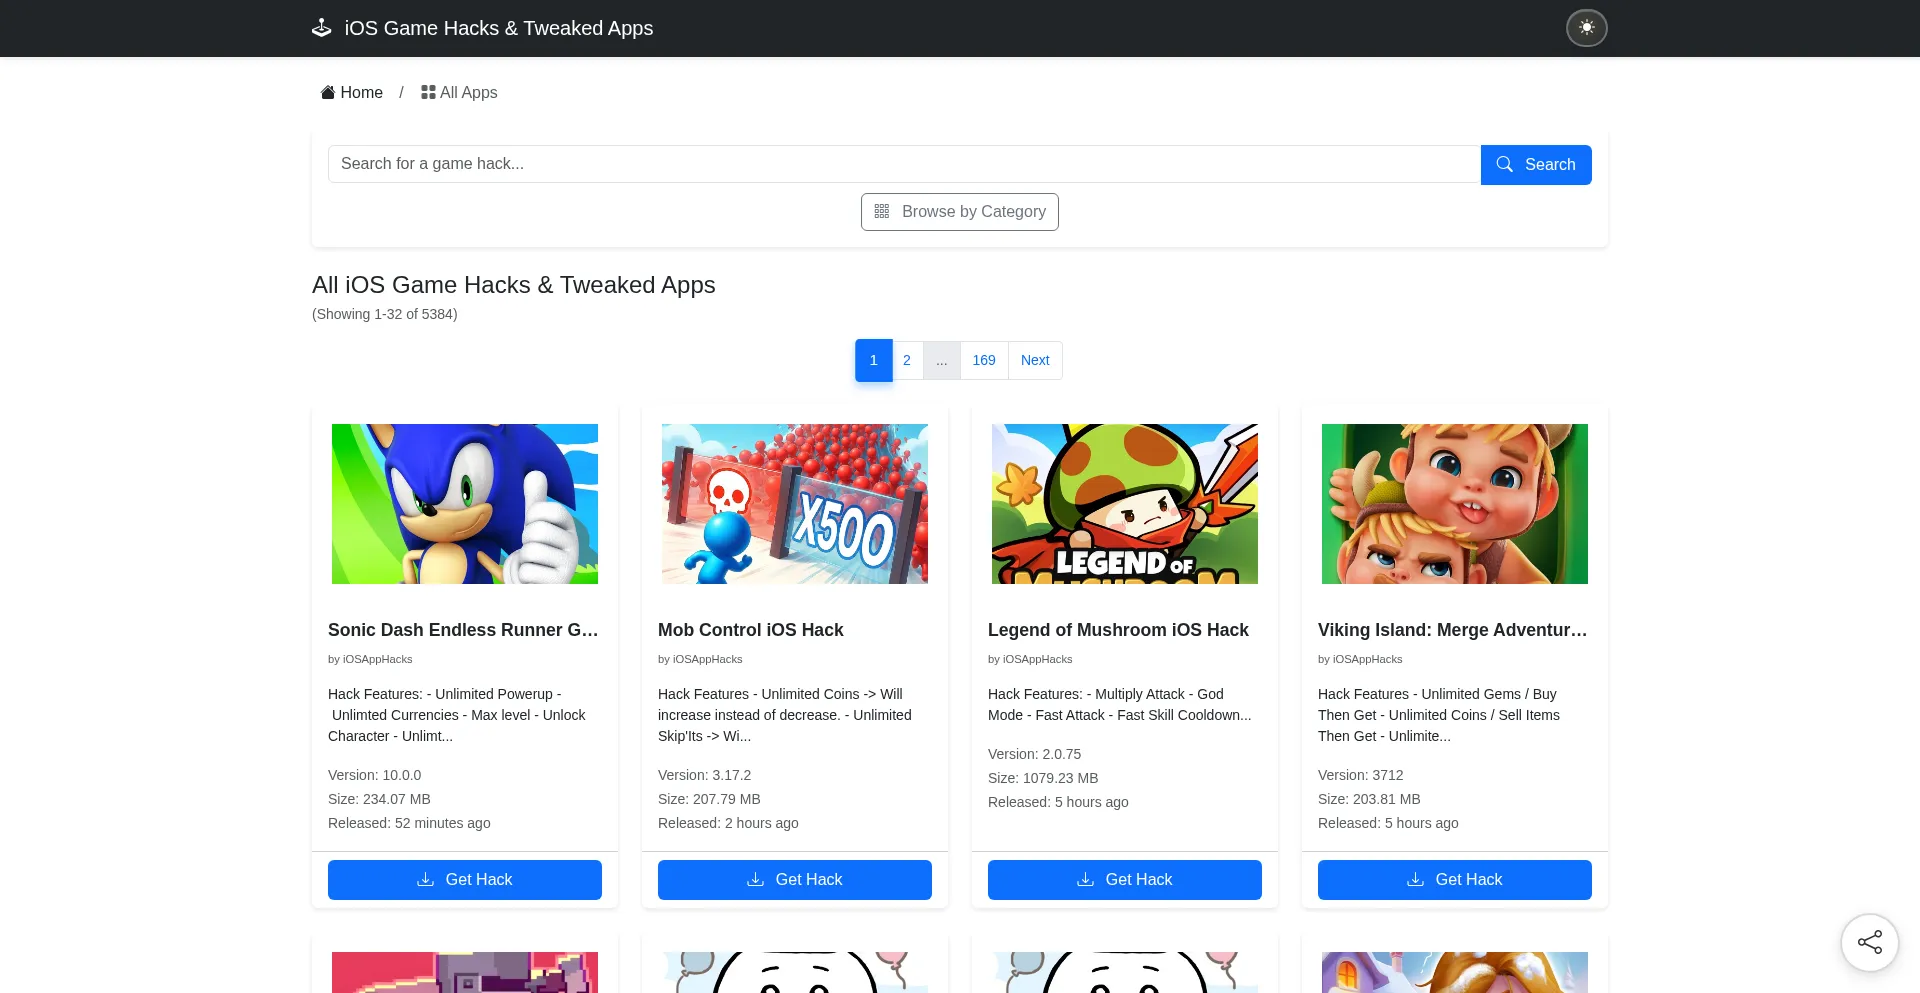Viewport: 1920px width, 993px height.
Task: Go to Next page in pagination
Action: pyautogui.click(x=1035, y=360)
